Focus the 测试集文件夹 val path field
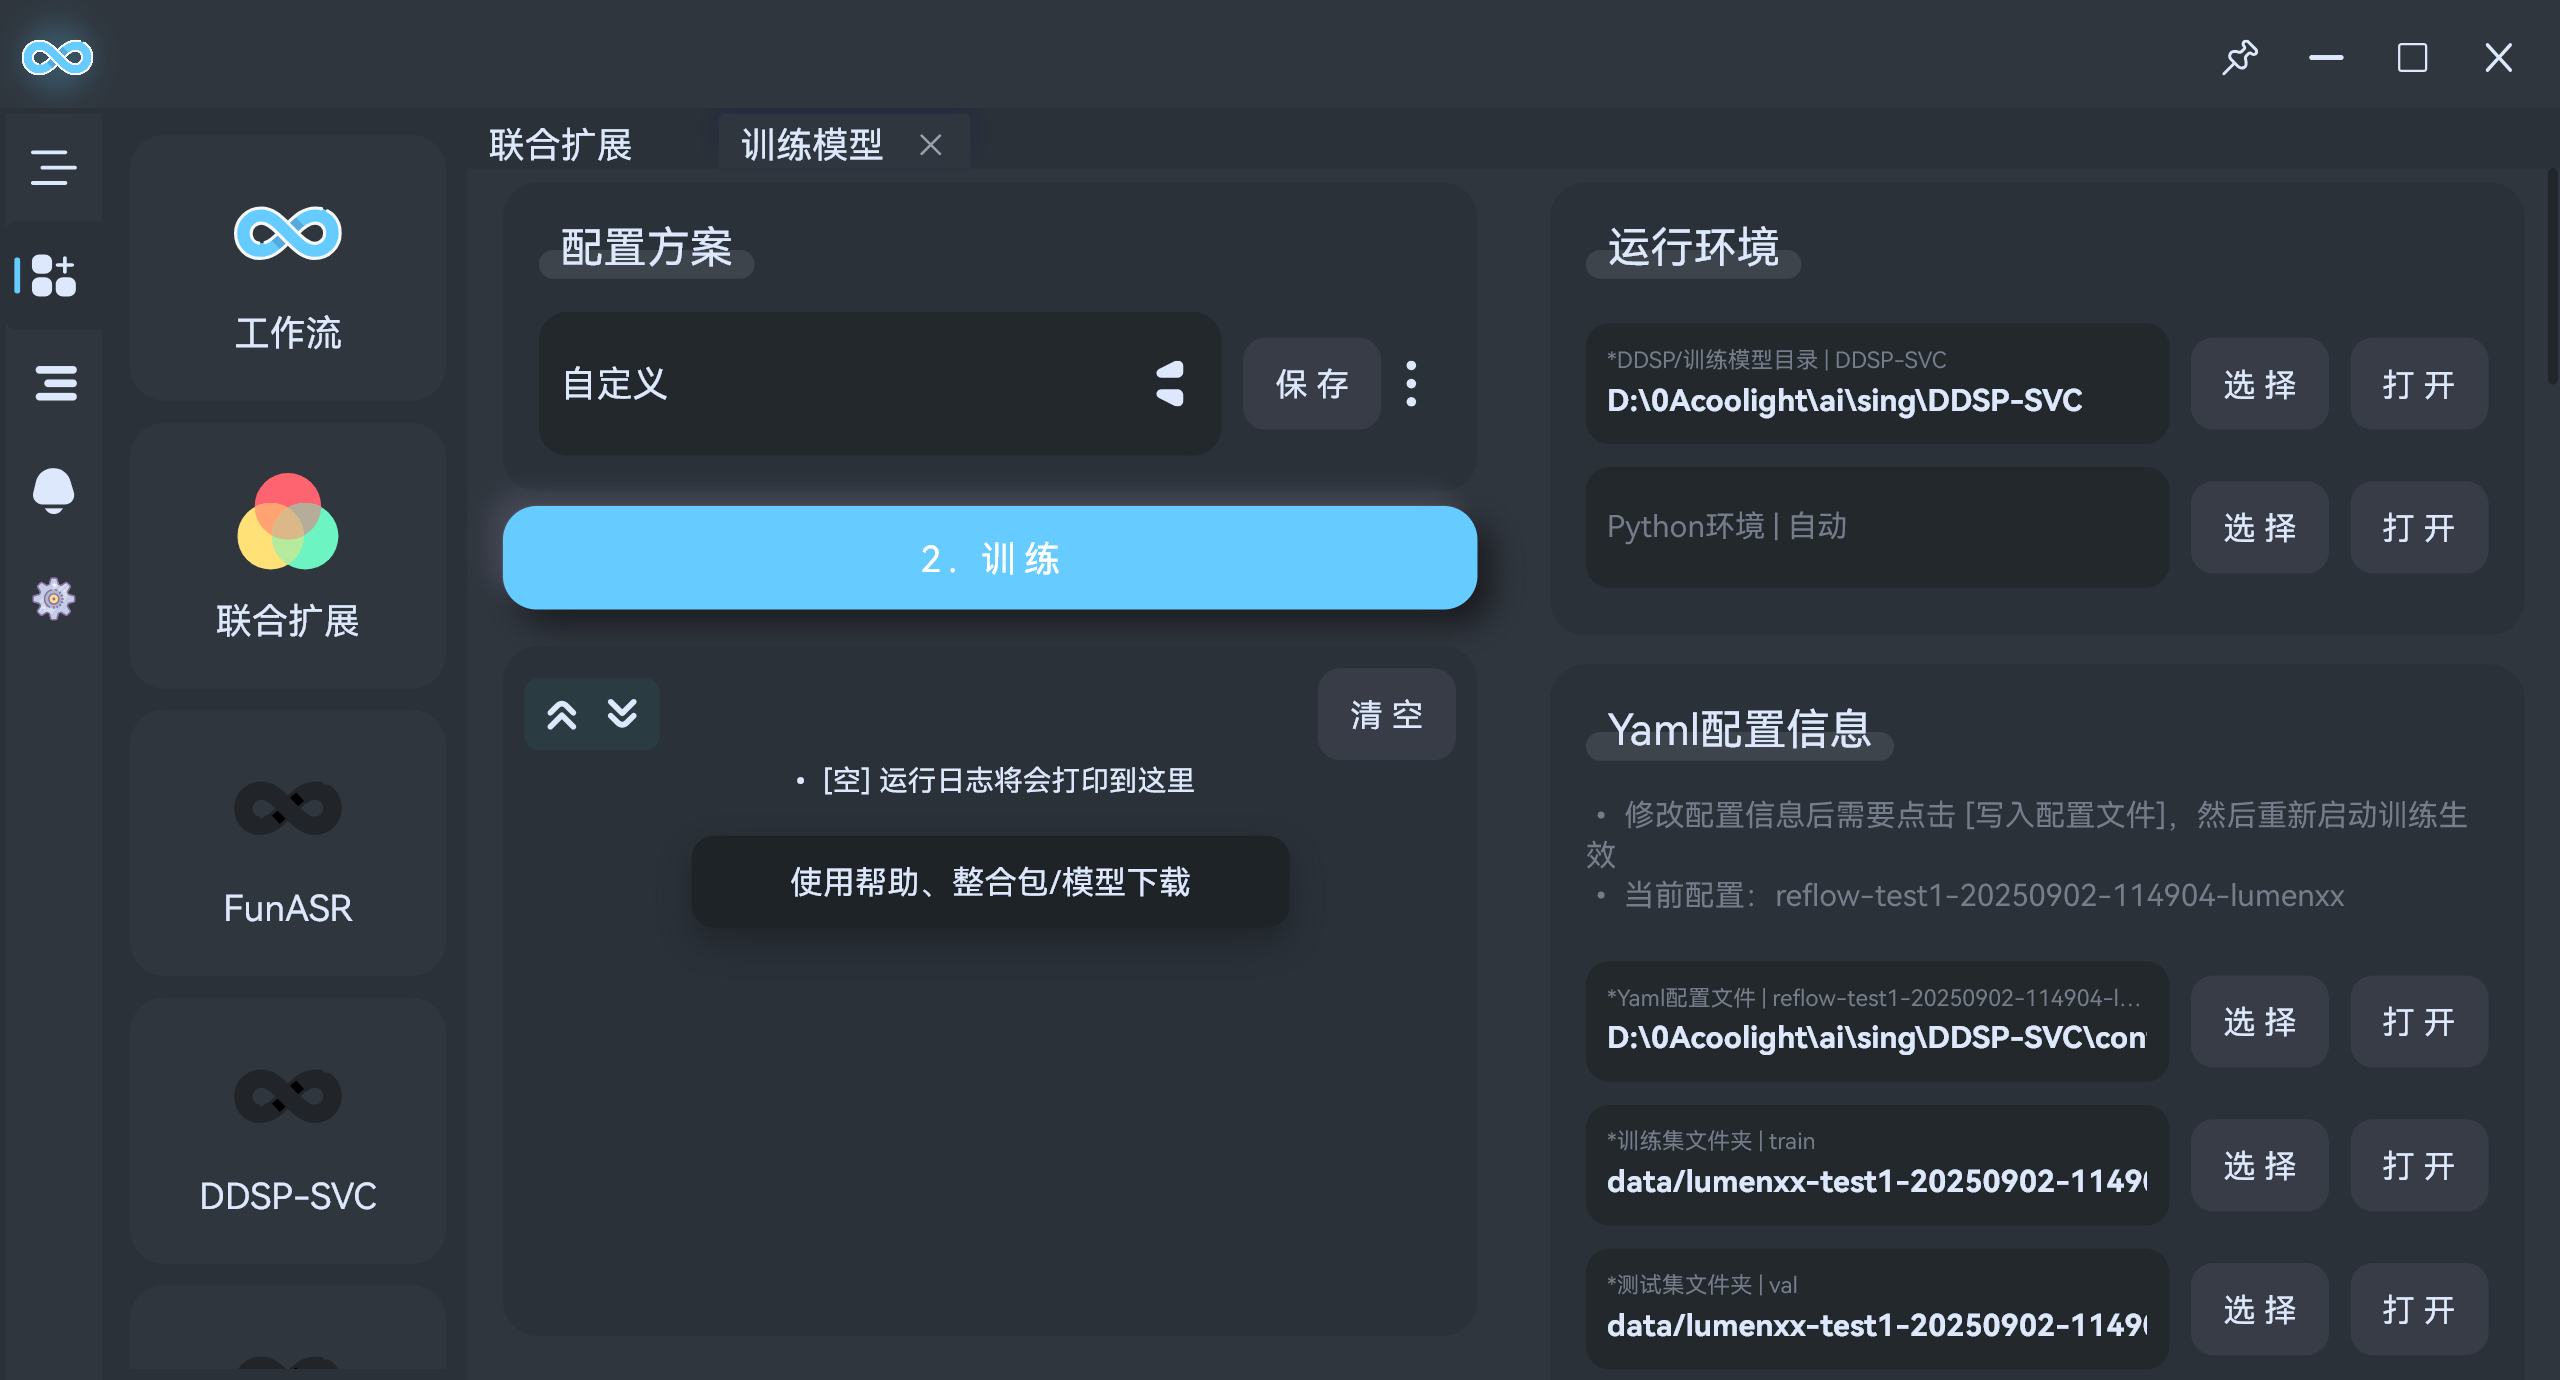The height and width of the screenshot is (1380, 2560). [1877, 1310]
